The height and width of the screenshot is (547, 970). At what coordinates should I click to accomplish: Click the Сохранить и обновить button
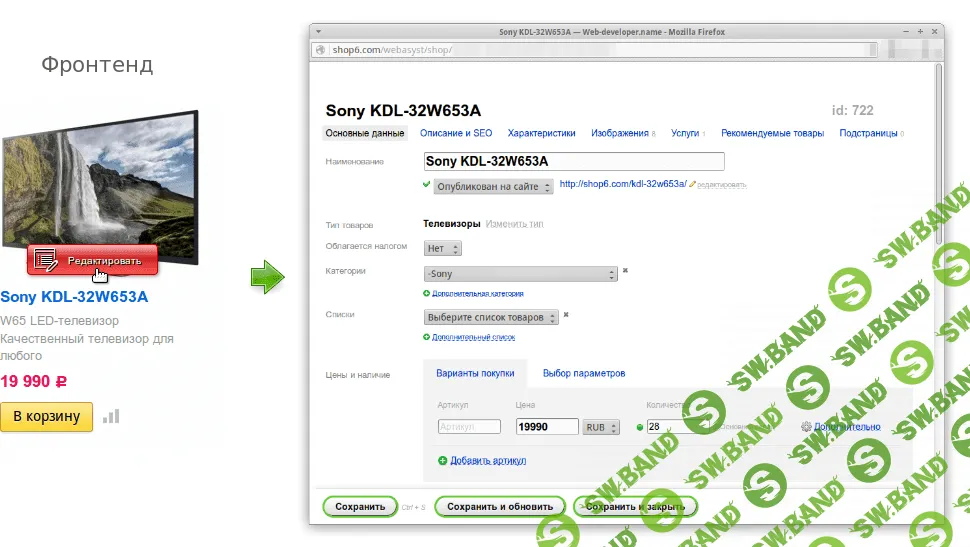tap(499, 507)
